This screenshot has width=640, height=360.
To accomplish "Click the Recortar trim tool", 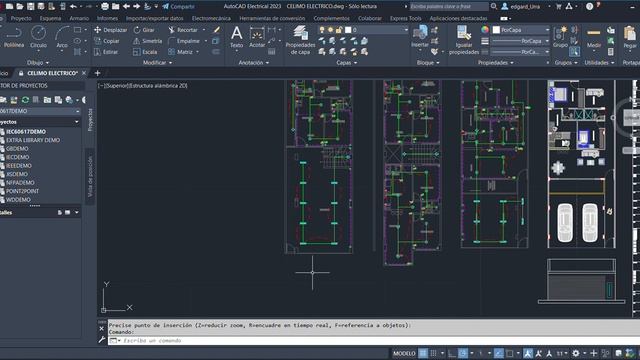I will [183, 30].
